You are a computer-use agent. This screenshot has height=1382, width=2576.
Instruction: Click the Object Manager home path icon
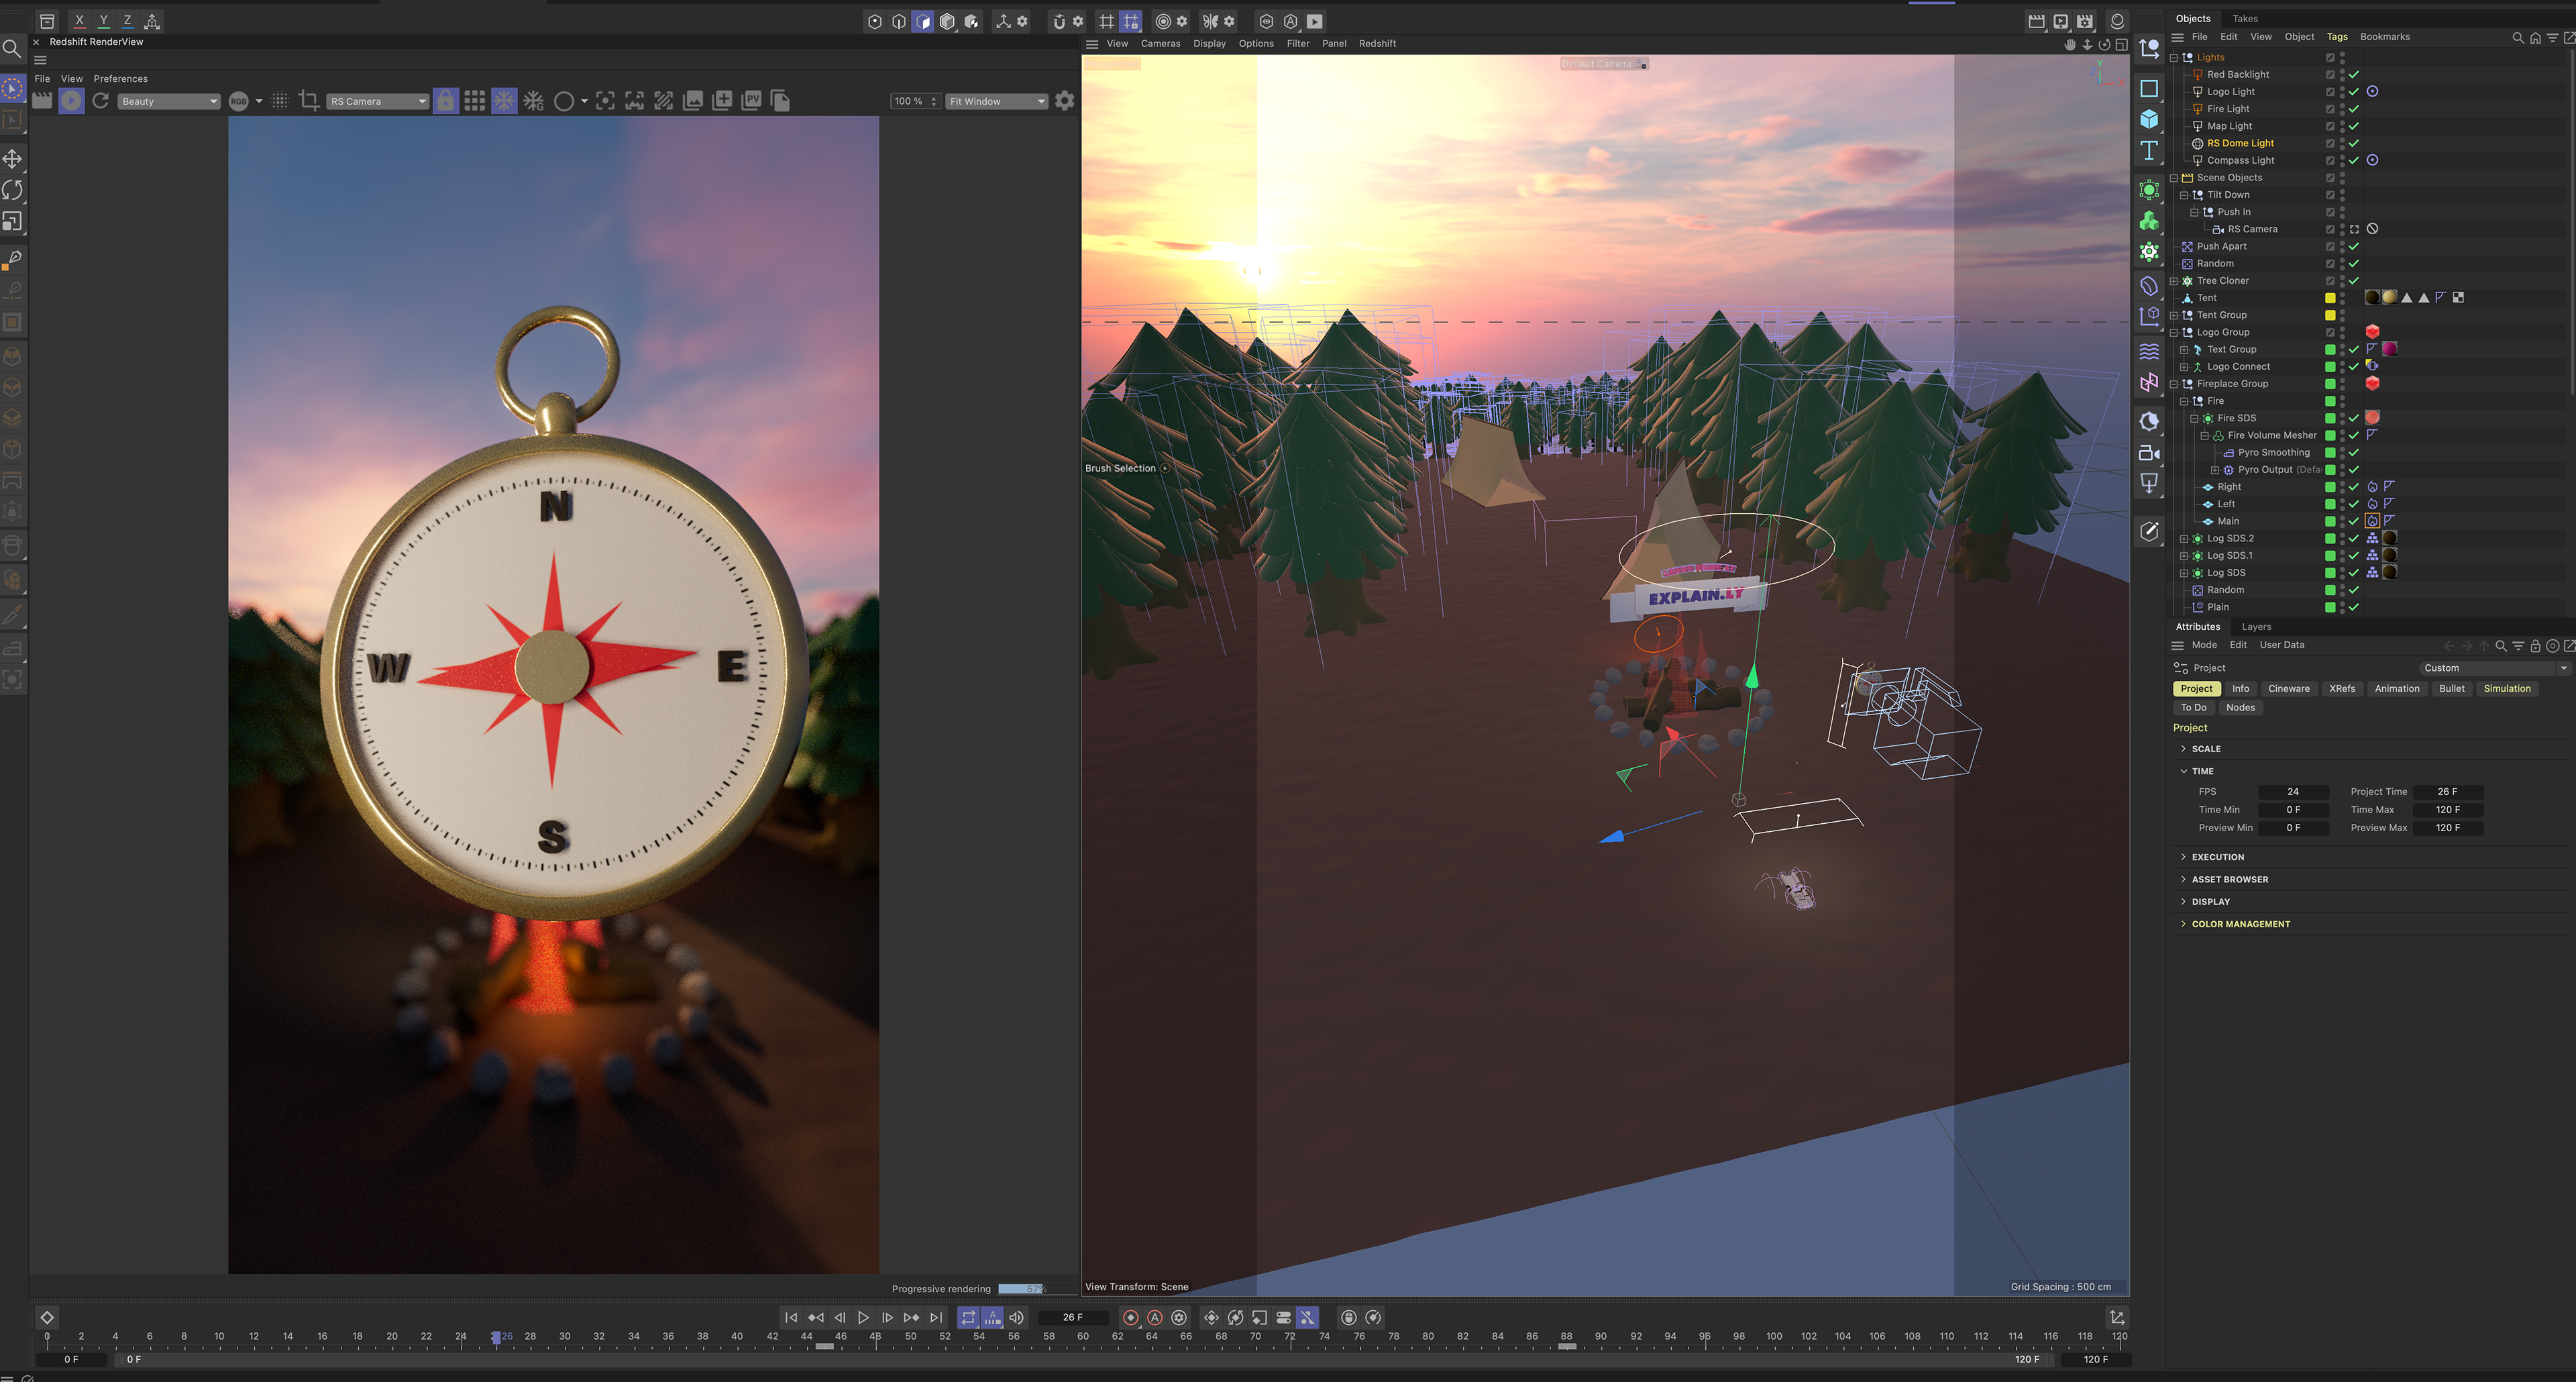click(x=2535, y=37)
